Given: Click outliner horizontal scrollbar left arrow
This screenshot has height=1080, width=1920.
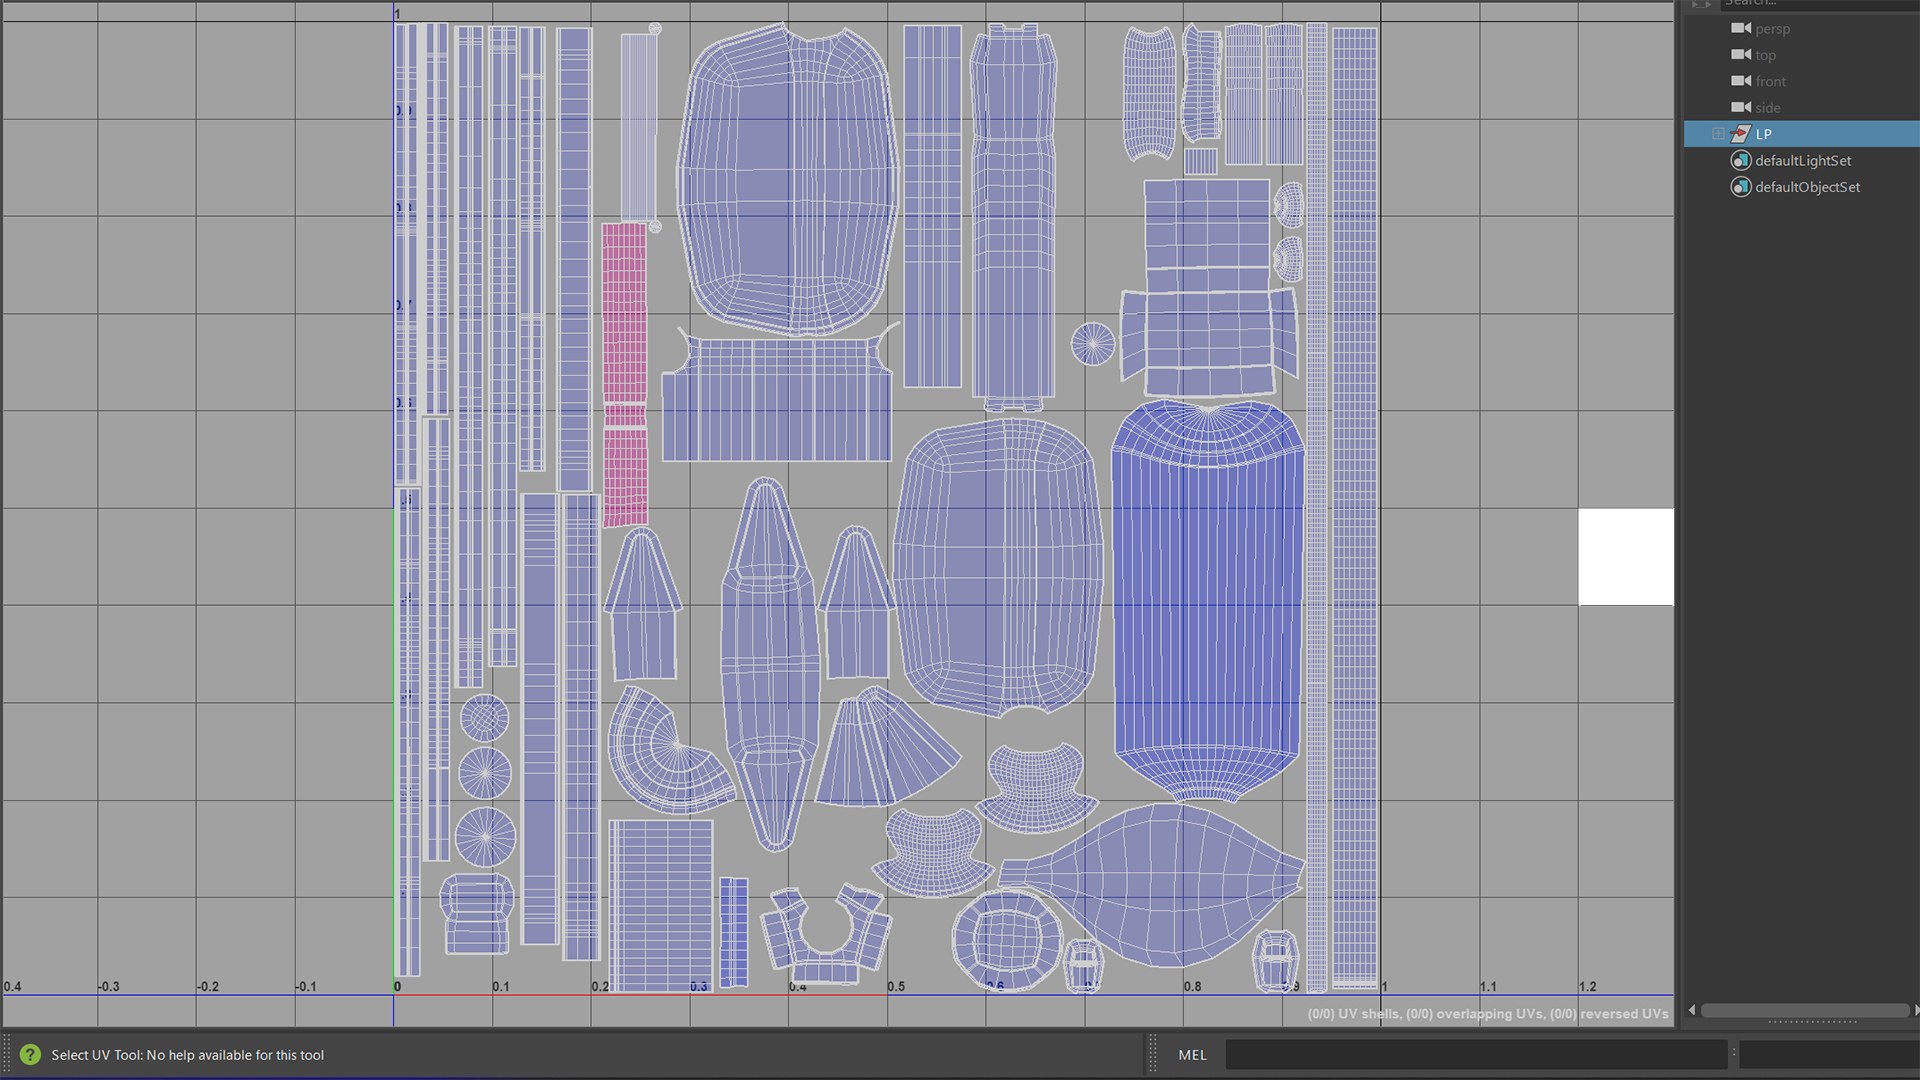Looking at the screenshot, I should tap(1692, 1010).
